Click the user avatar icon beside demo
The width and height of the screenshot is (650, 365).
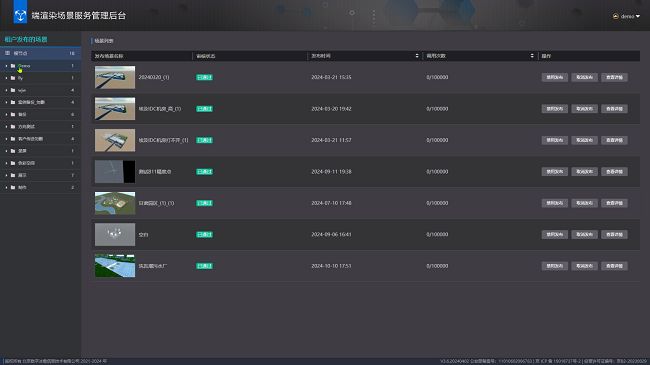[x=616, y=16]
